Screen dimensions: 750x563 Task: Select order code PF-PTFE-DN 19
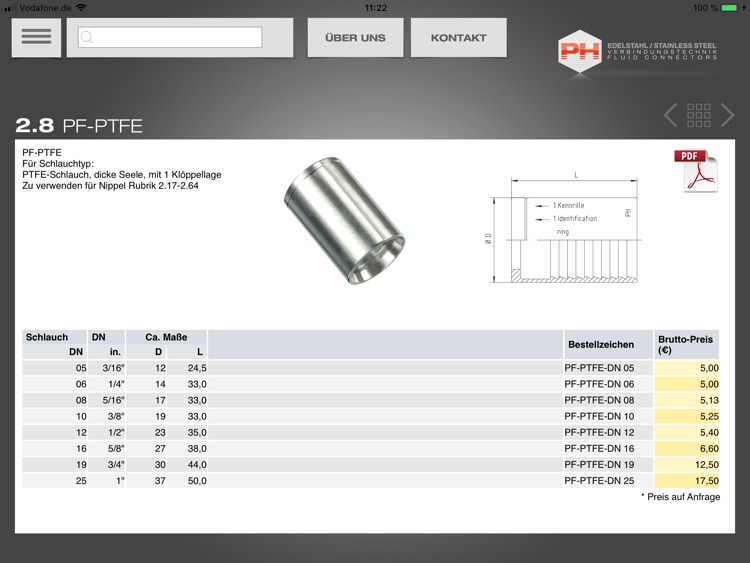pyautogui.click(x=599, y=464)
